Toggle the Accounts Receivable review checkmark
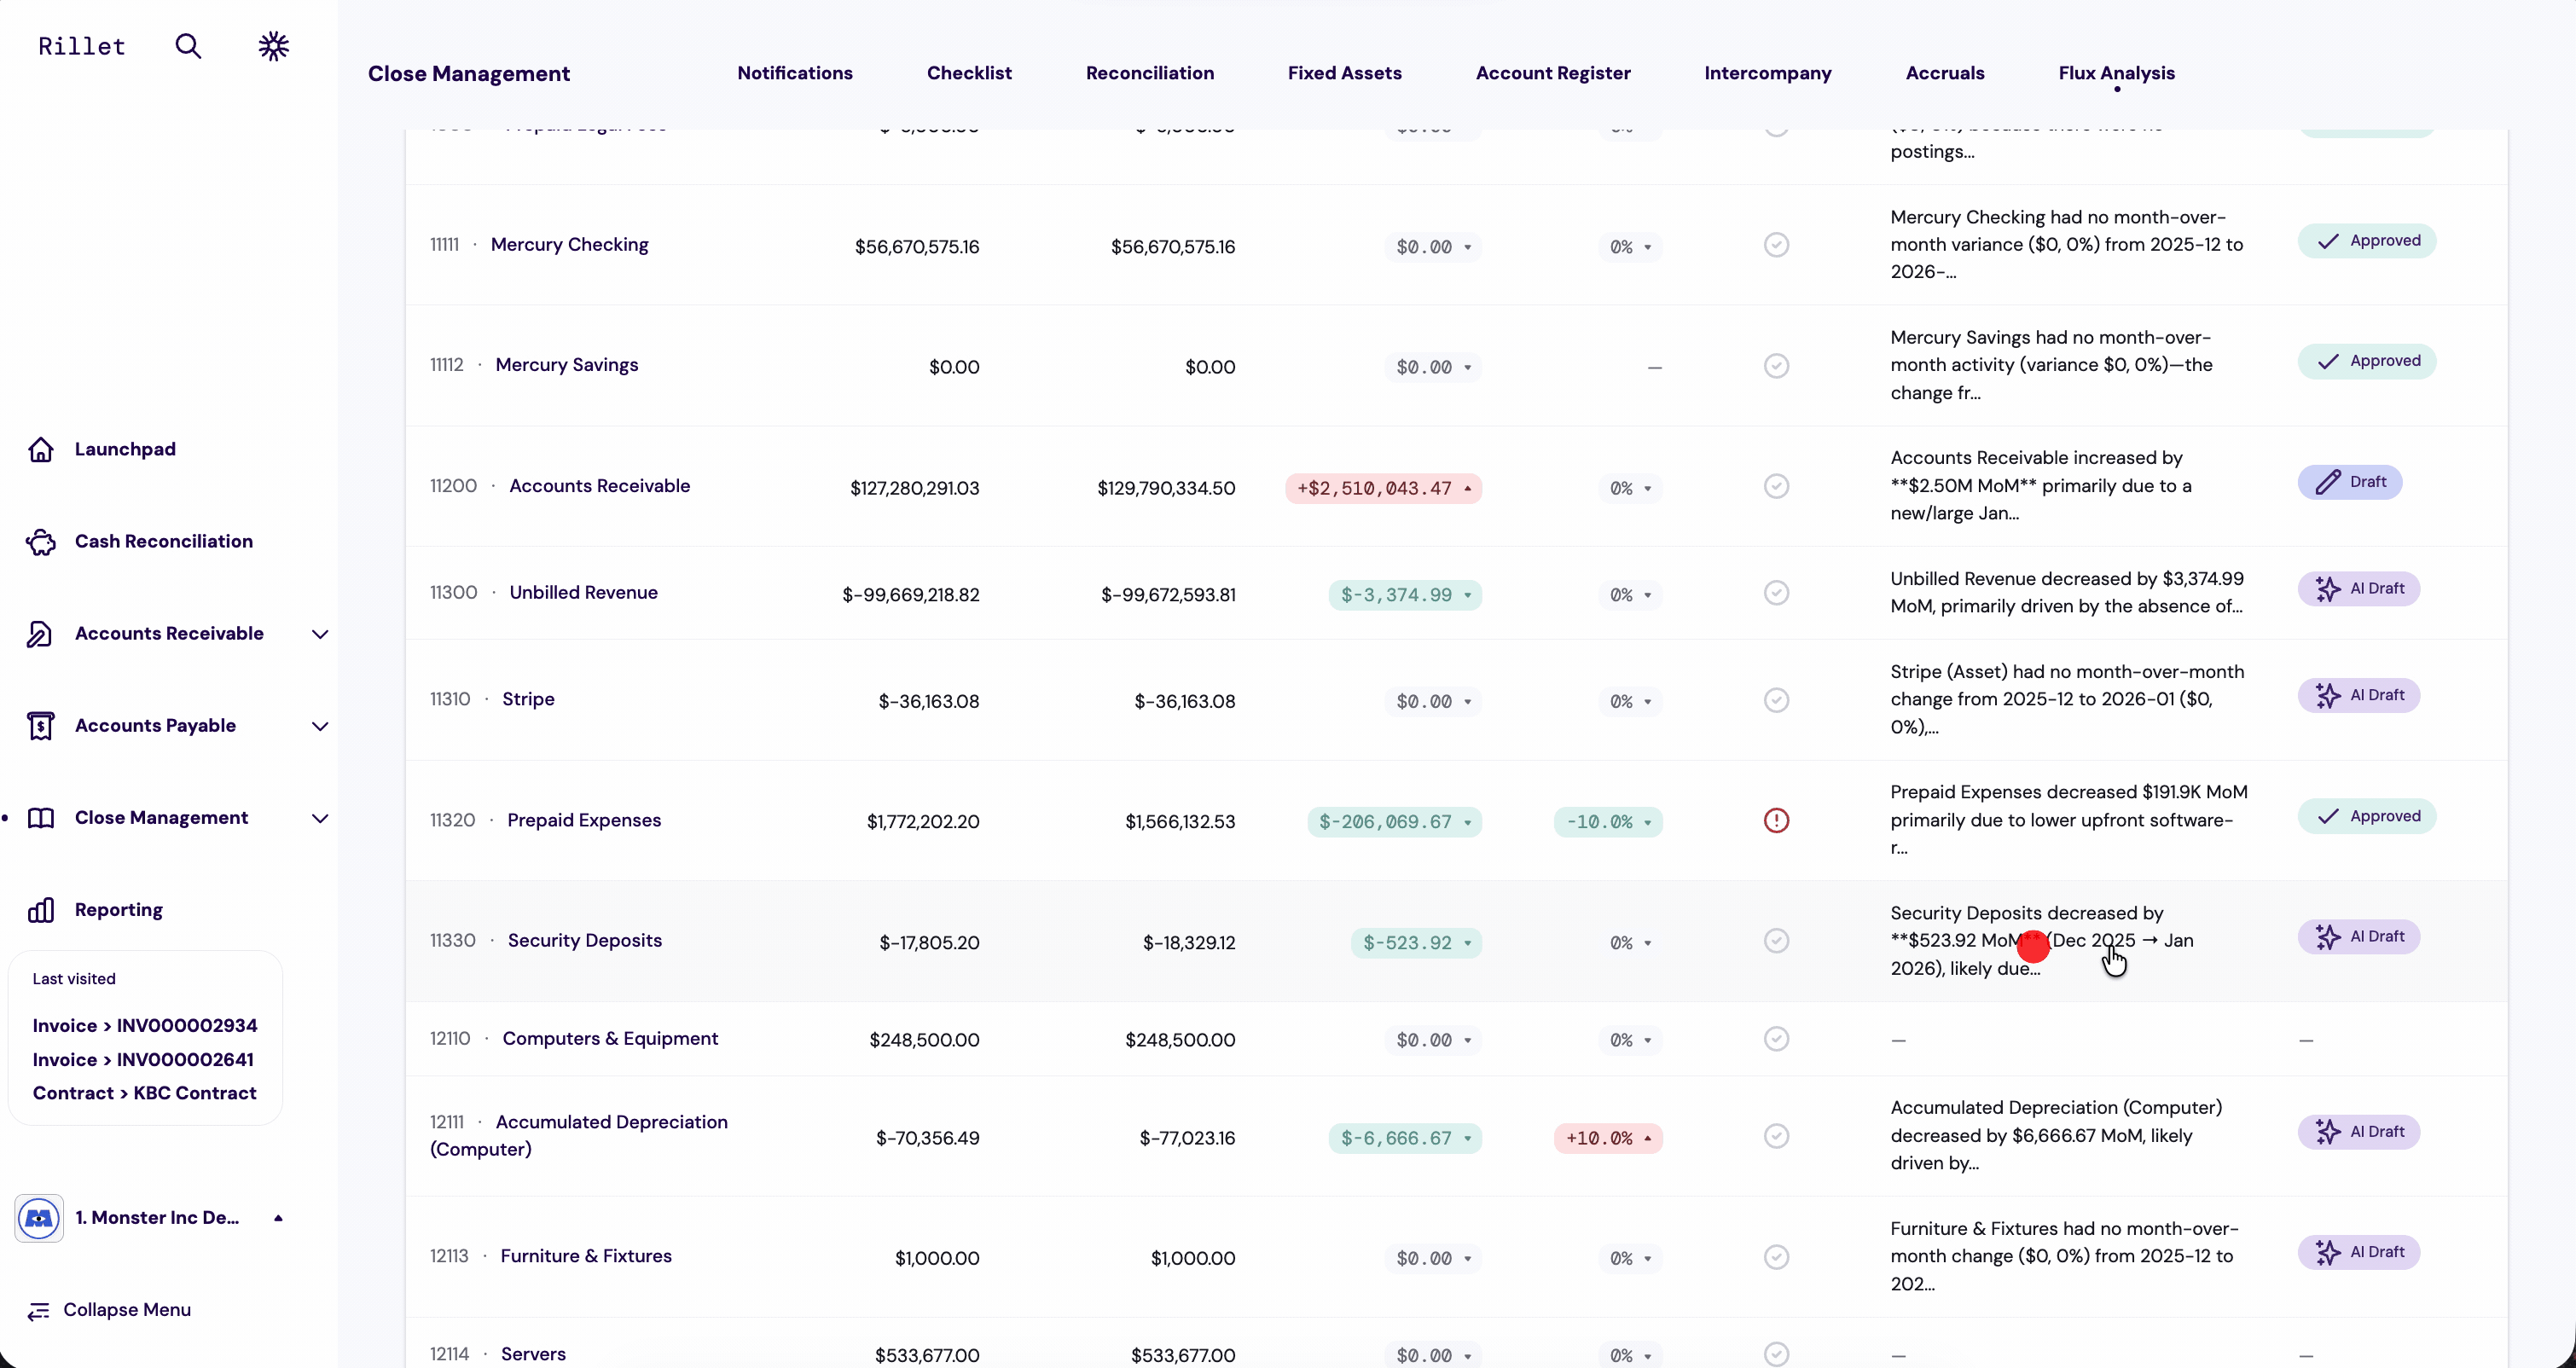Screen dimensions: 2576x1368 [1776, 487]
